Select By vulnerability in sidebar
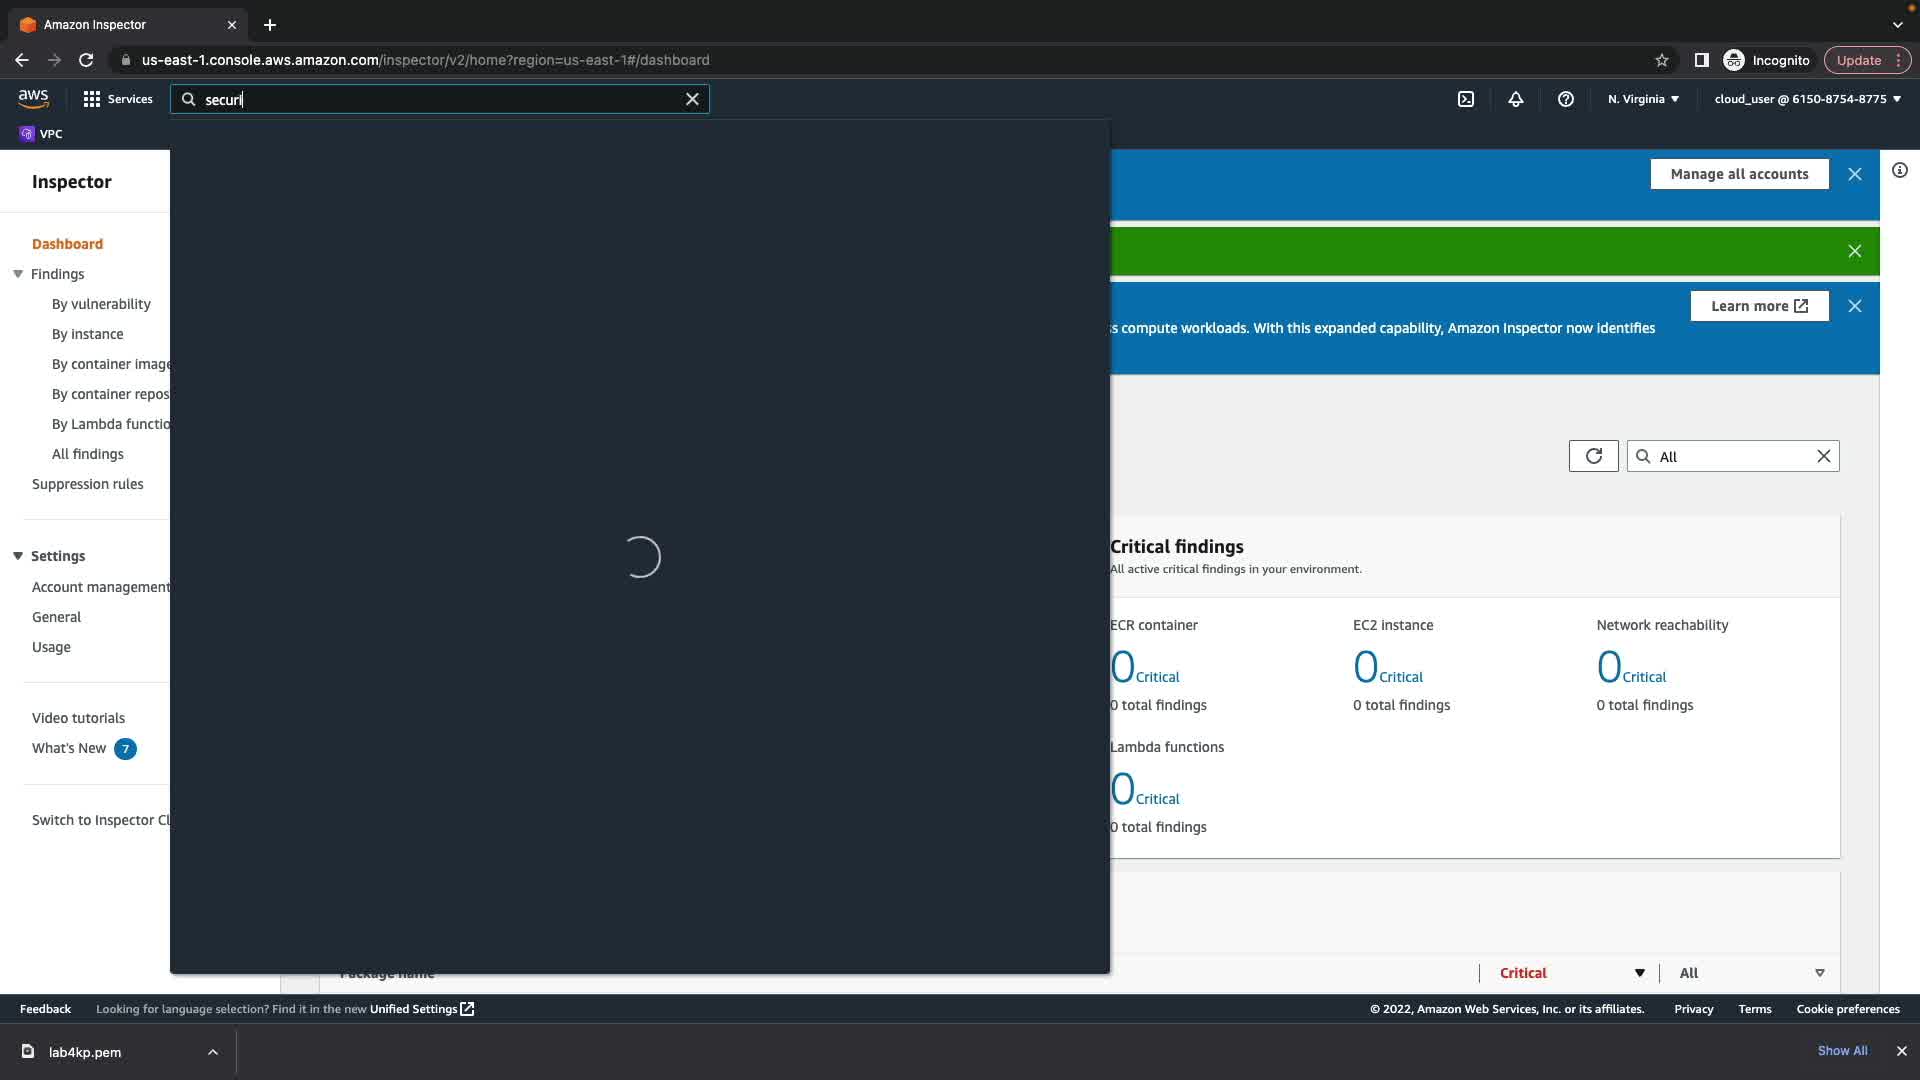This screenshot has width=1920, height=1080. pyautogui.click(x=101, y=304)
